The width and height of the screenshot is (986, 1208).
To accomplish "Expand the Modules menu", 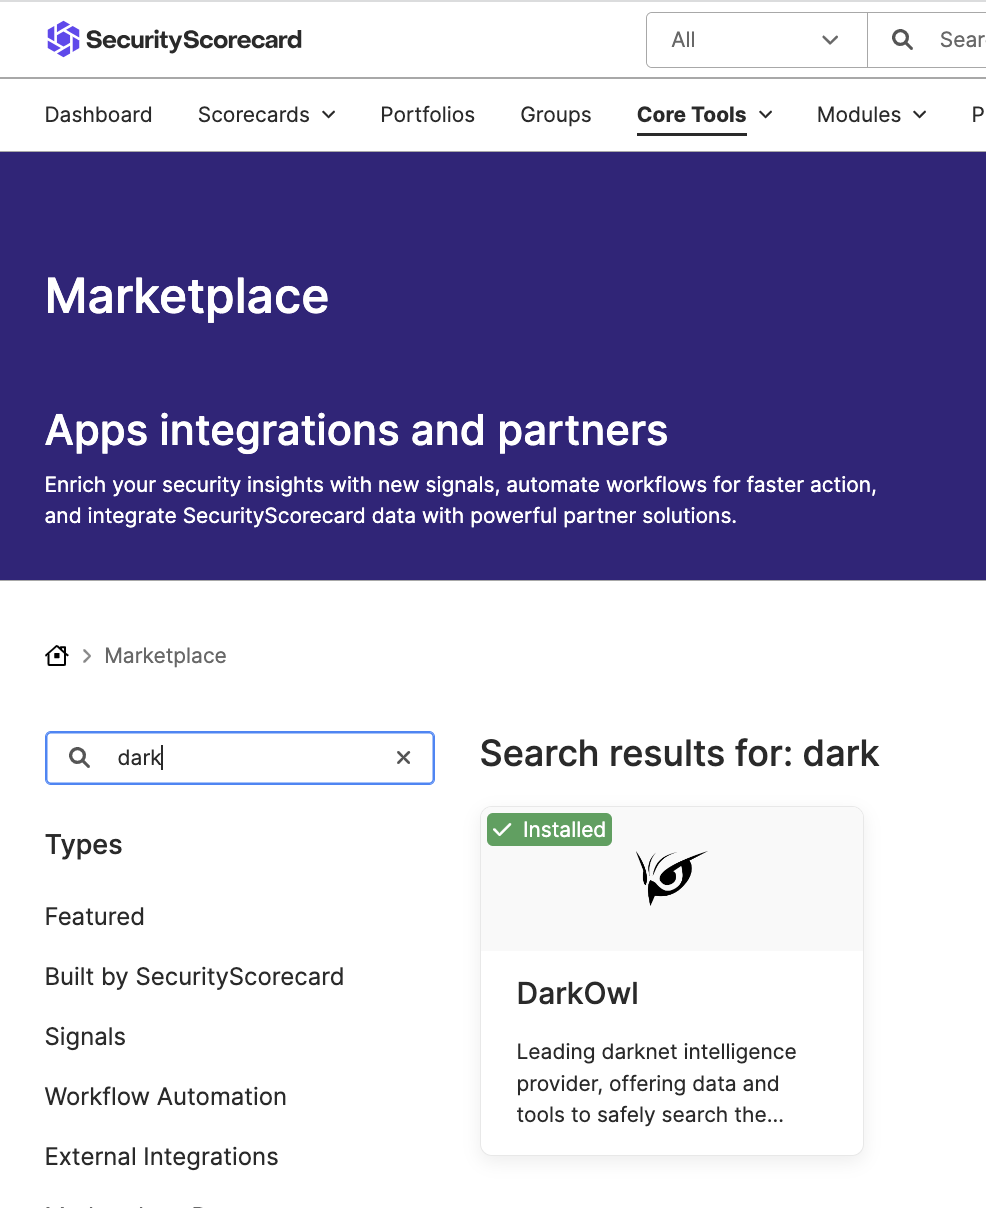I will point(872,115).
